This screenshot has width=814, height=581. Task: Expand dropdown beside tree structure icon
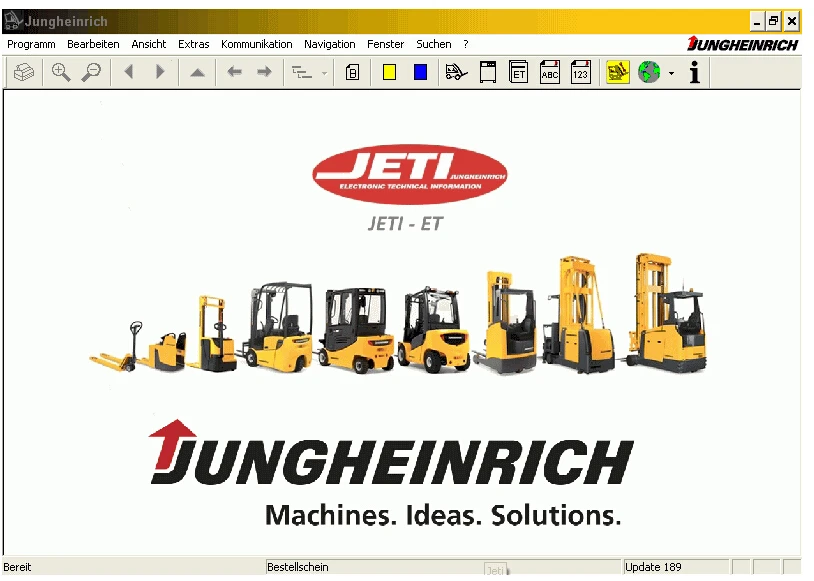[x=324, y=73]
